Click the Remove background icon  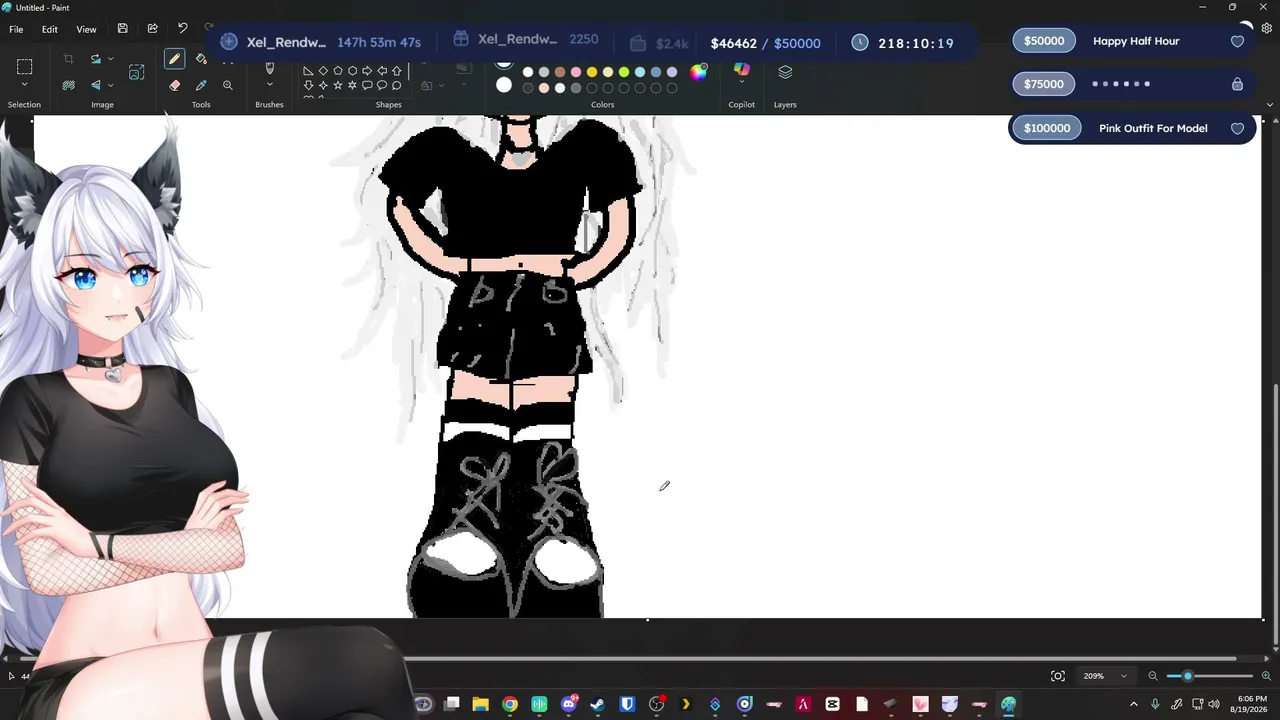(68, 85)
